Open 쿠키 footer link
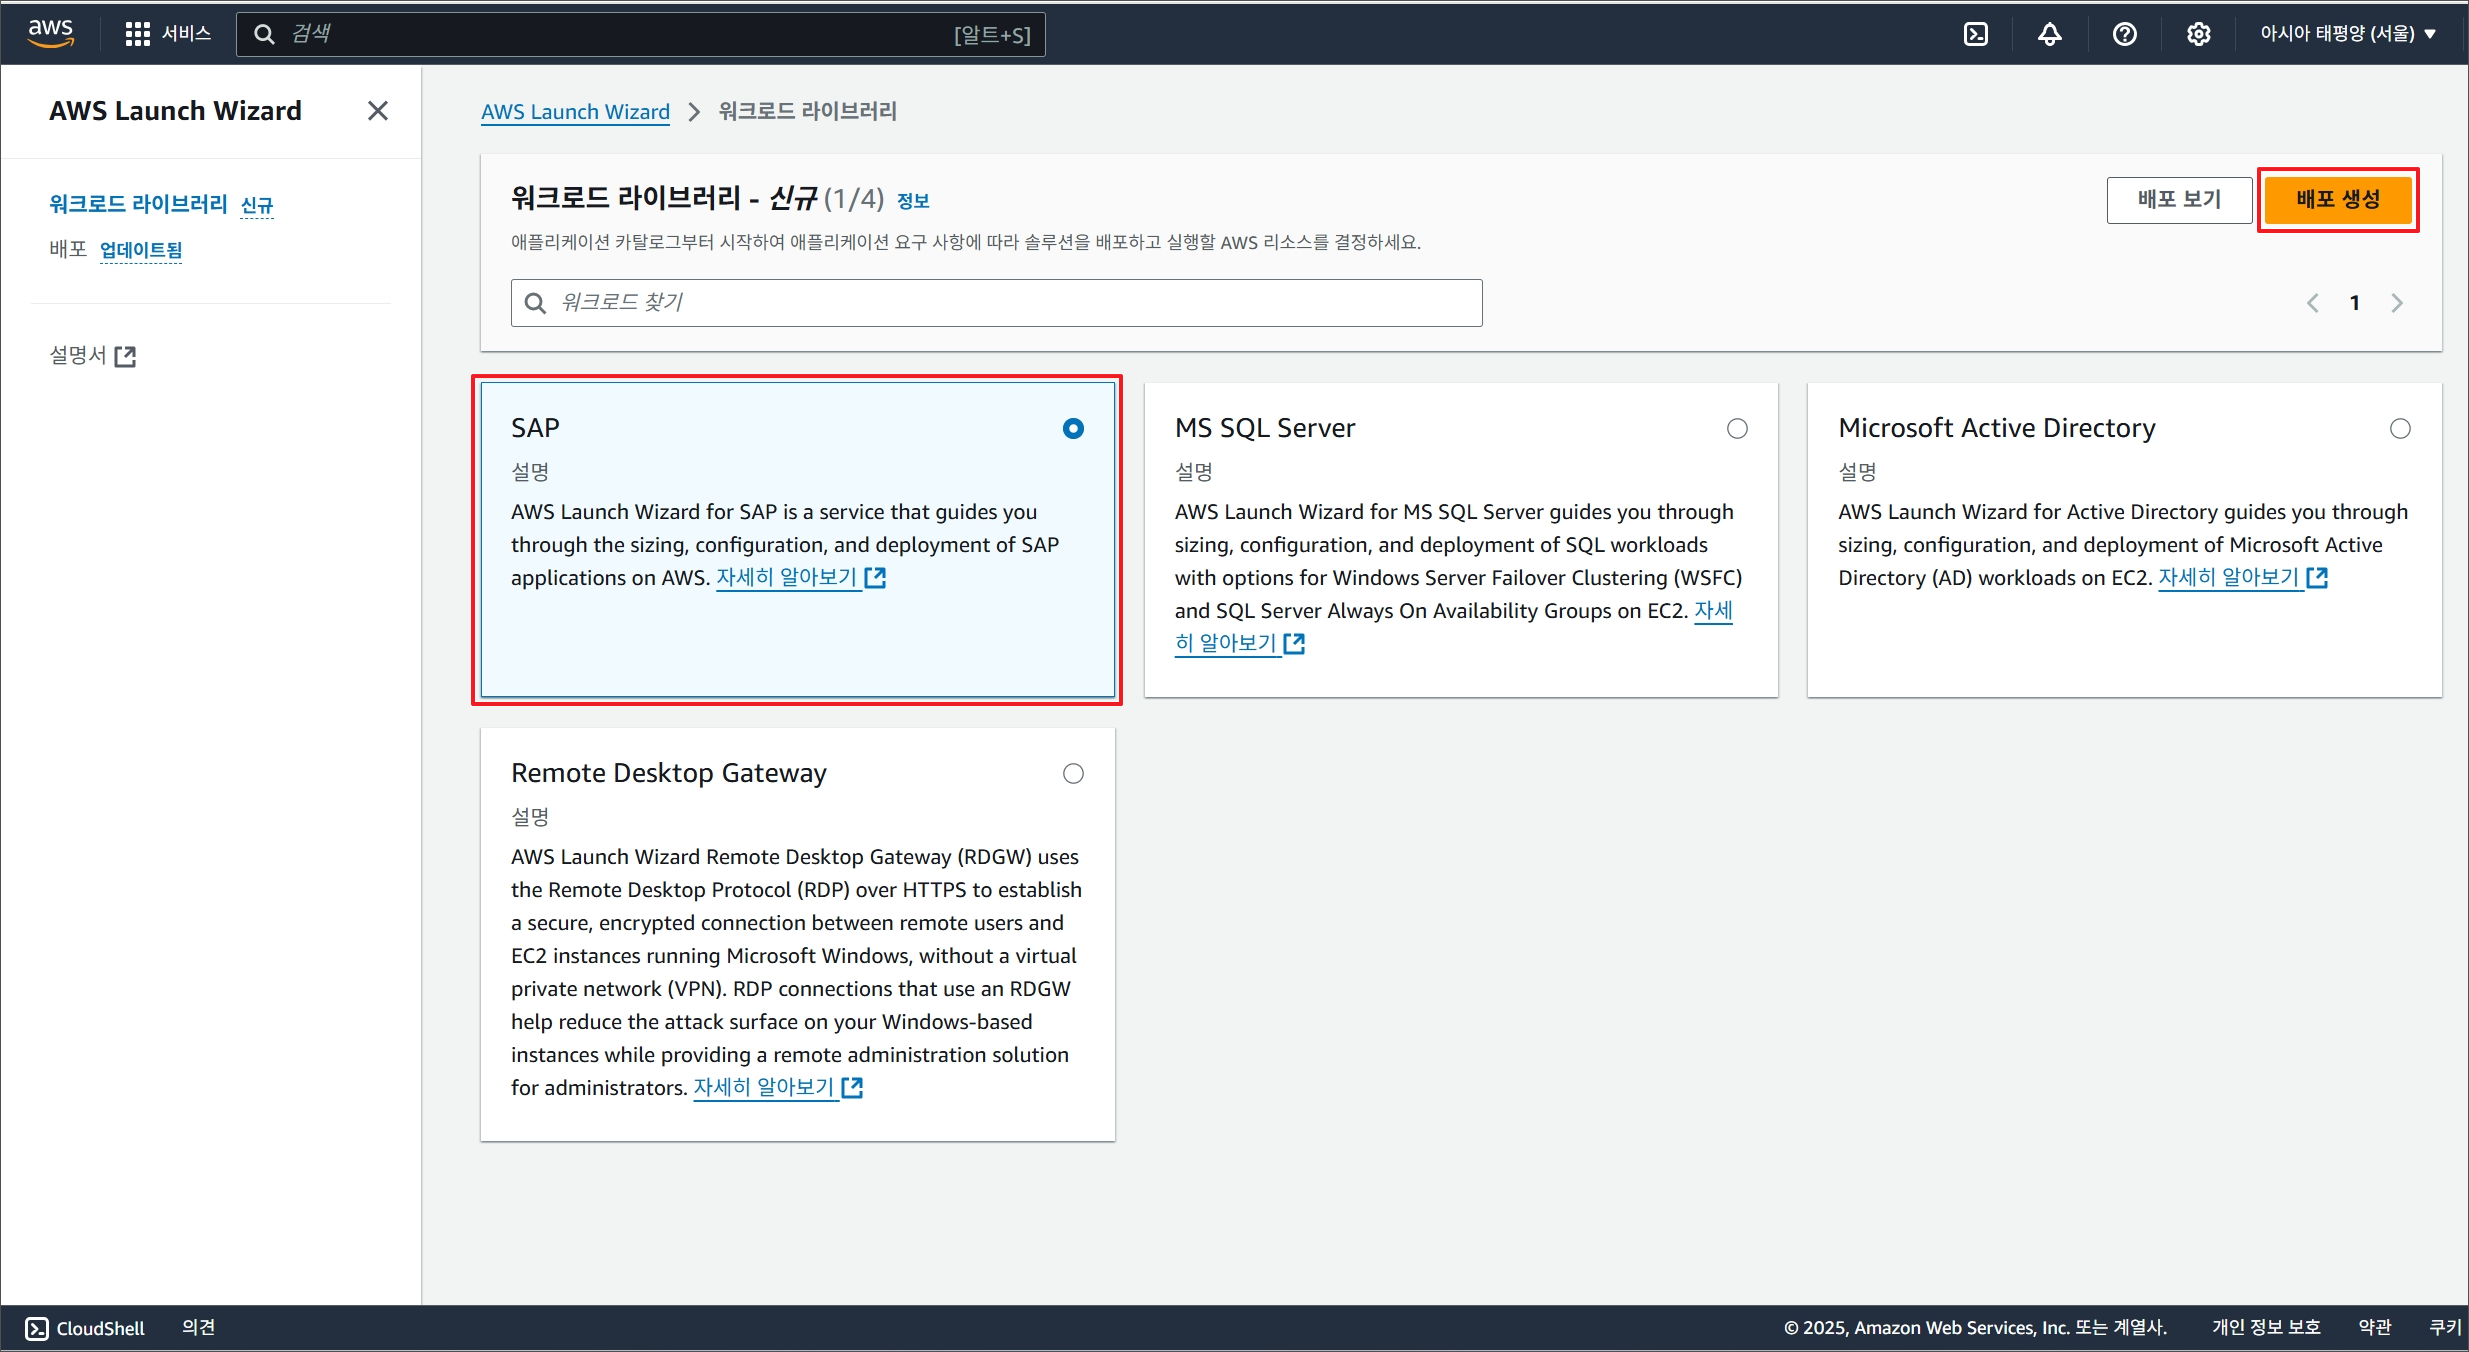The height and width of the screenshot is (1352, 2469). tap(2445, 1327)
